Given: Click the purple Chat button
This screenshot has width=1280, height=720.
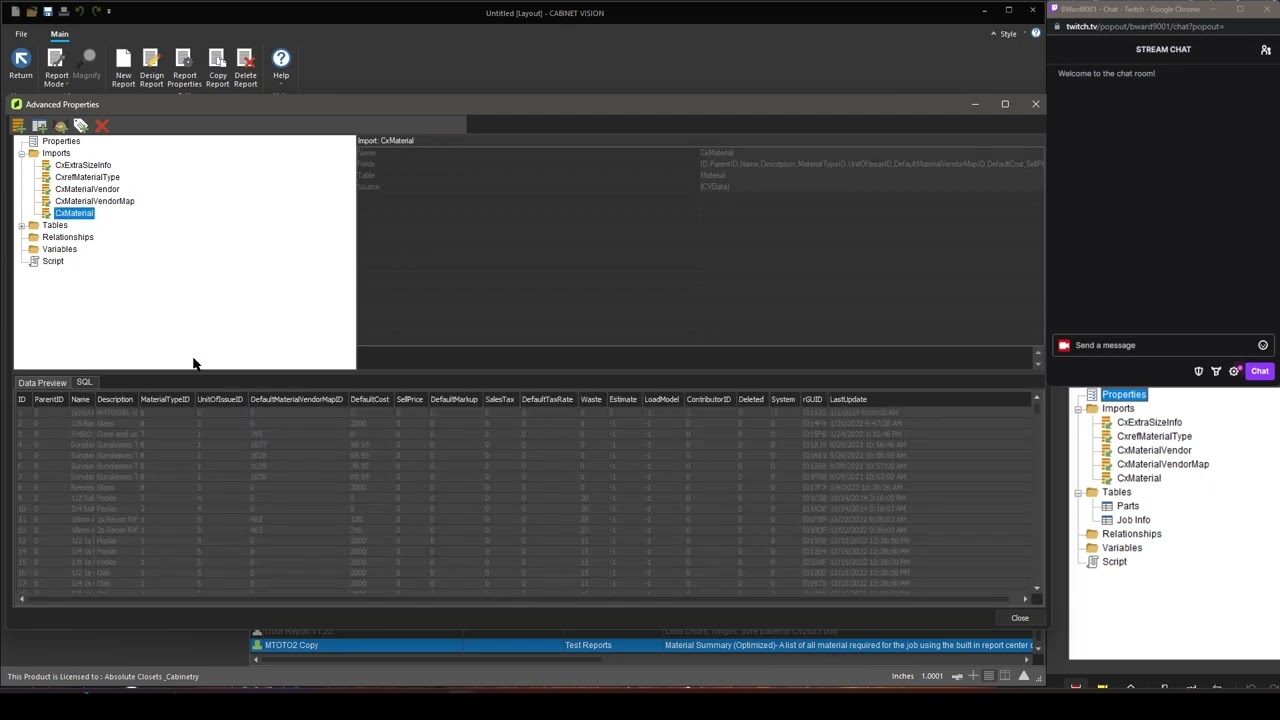Looking at the screenshot, I should coord(1259,371).
